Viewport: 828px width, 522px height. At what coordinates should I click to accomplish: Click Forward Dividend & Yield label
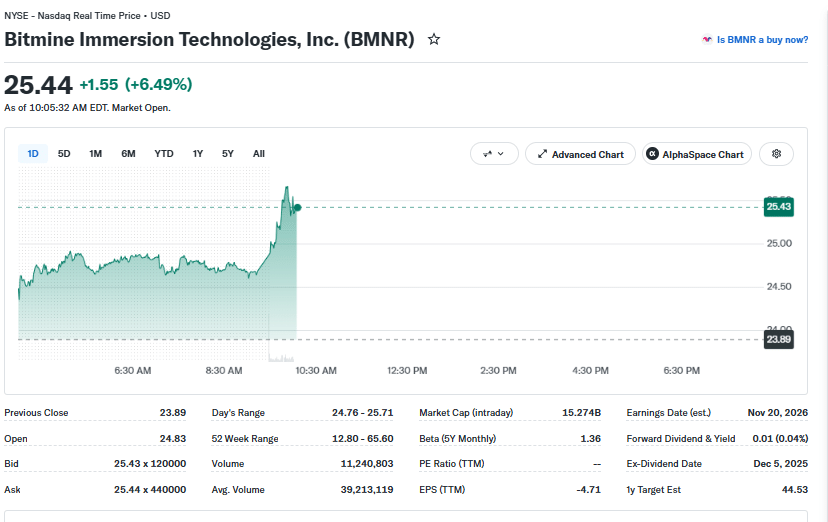click(681, 439)
